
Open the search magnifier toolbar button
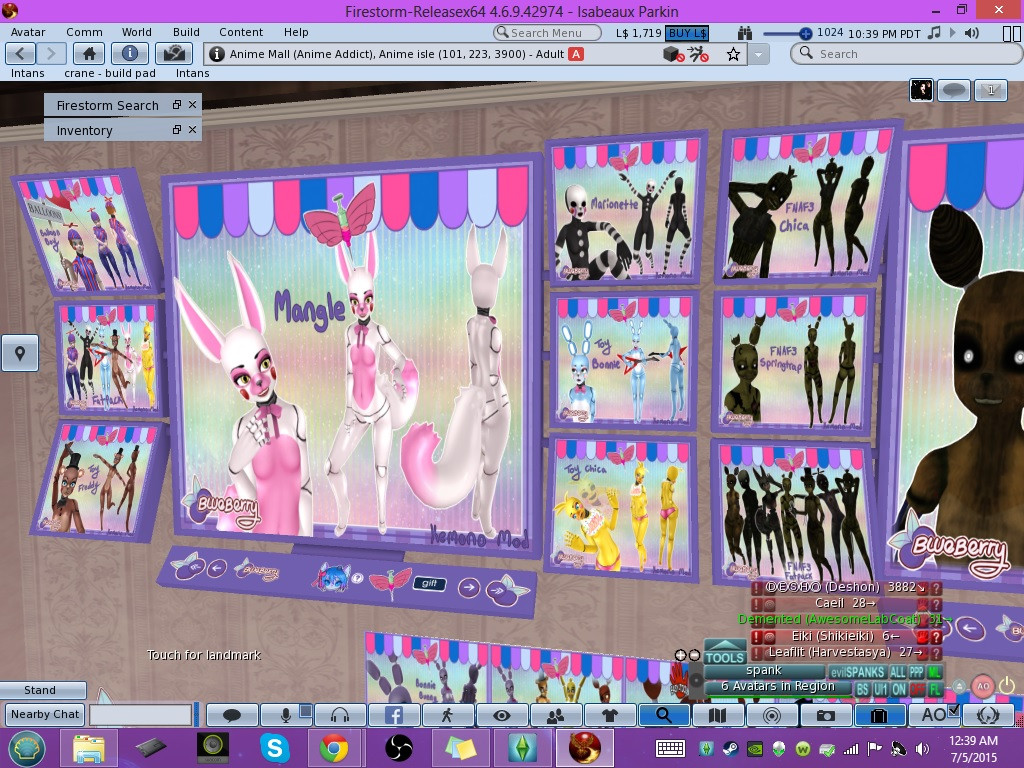[x=664, y=715]
